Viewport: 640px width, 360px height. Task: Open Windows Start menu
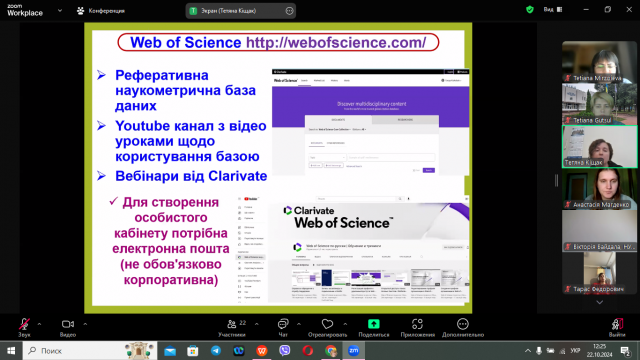[11, 351]
